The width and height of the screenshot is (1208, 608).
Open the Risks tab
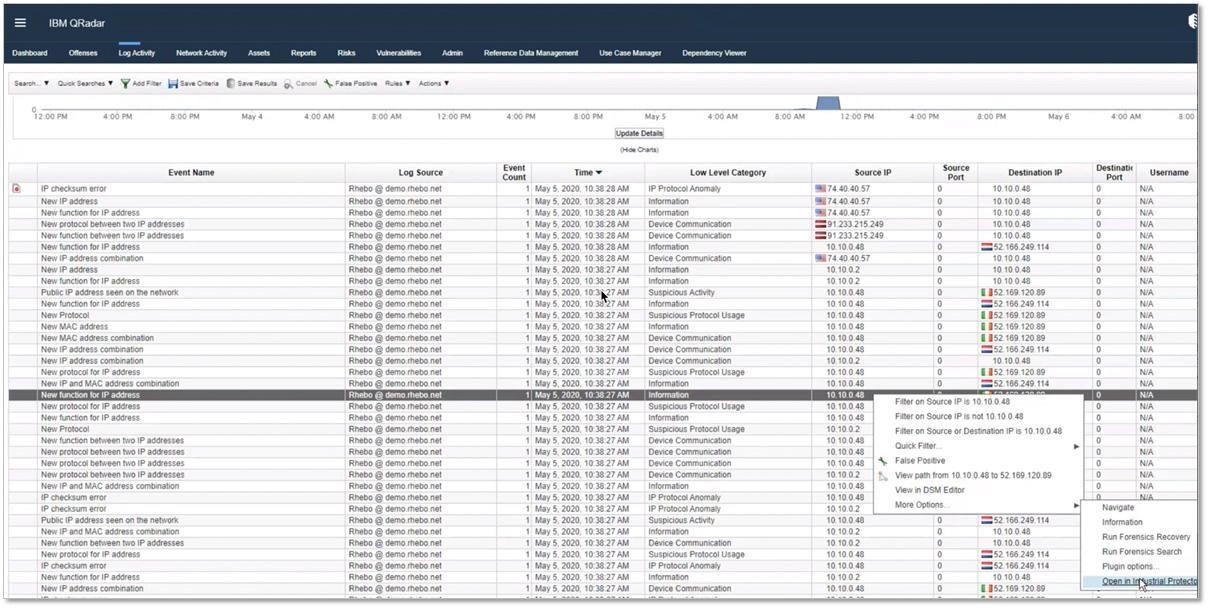click(x=346, y=53)
